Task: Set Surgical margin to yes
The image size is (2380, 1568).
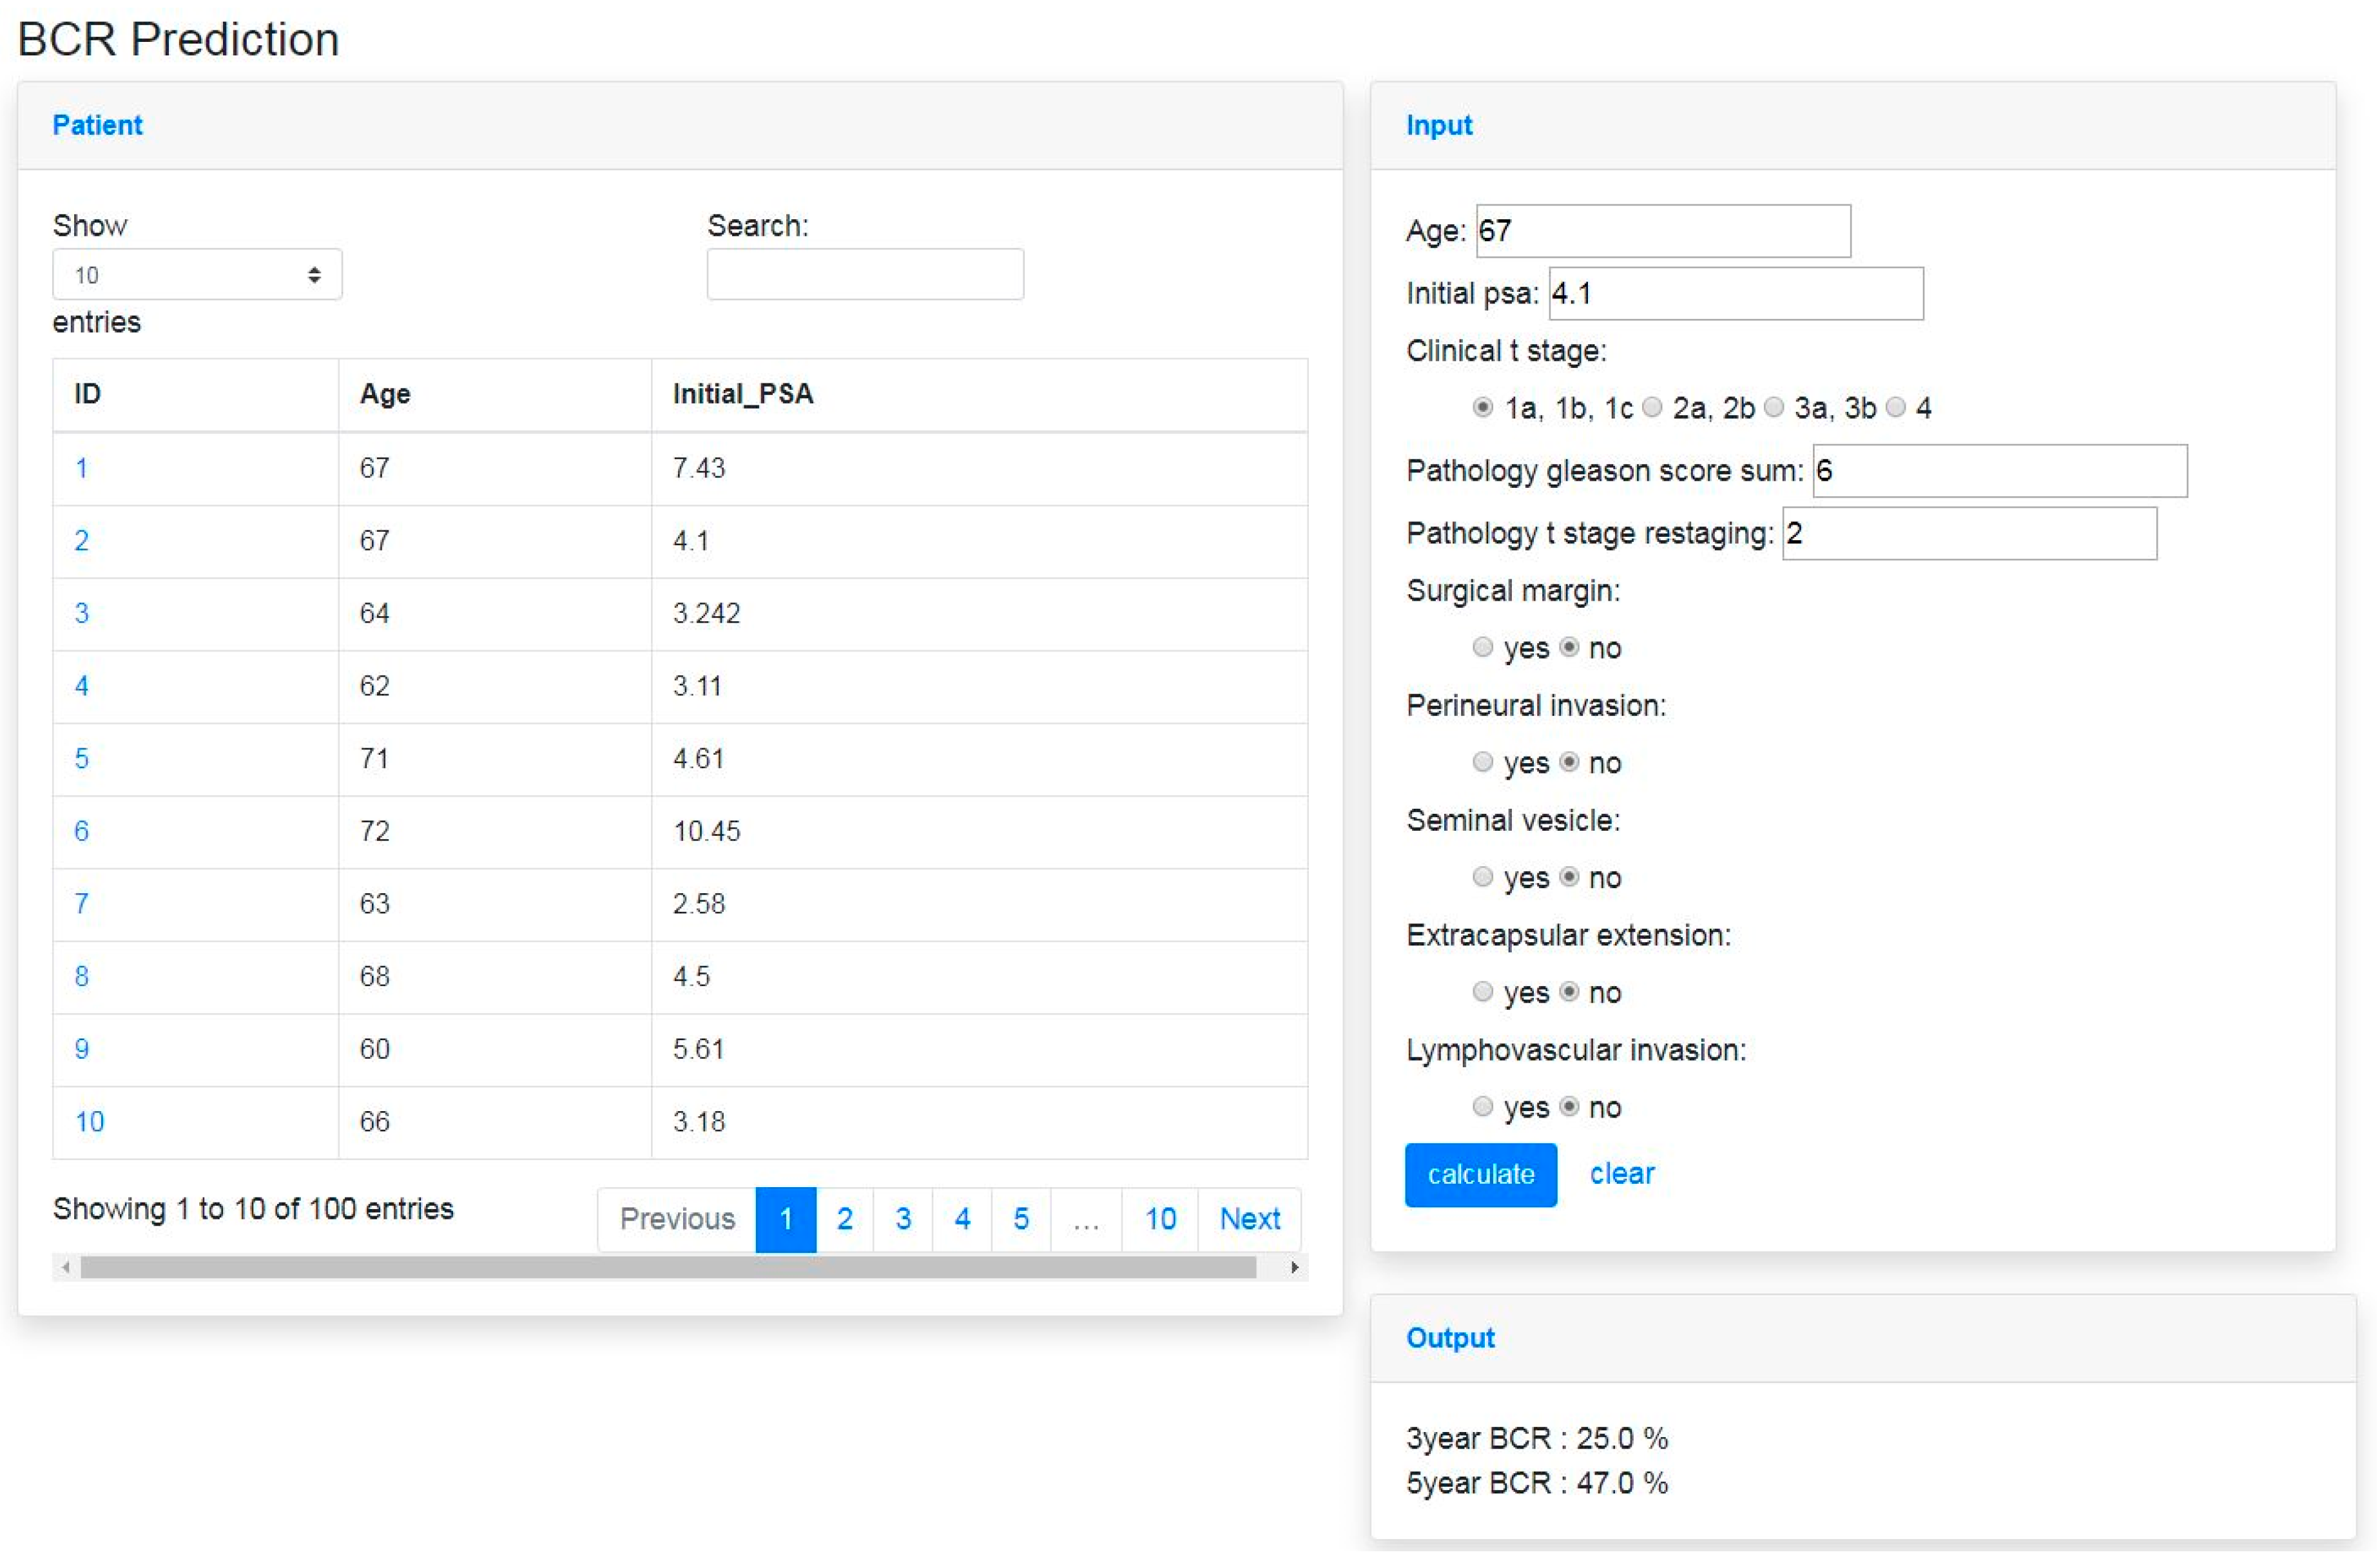Action: coord(1483,648)
